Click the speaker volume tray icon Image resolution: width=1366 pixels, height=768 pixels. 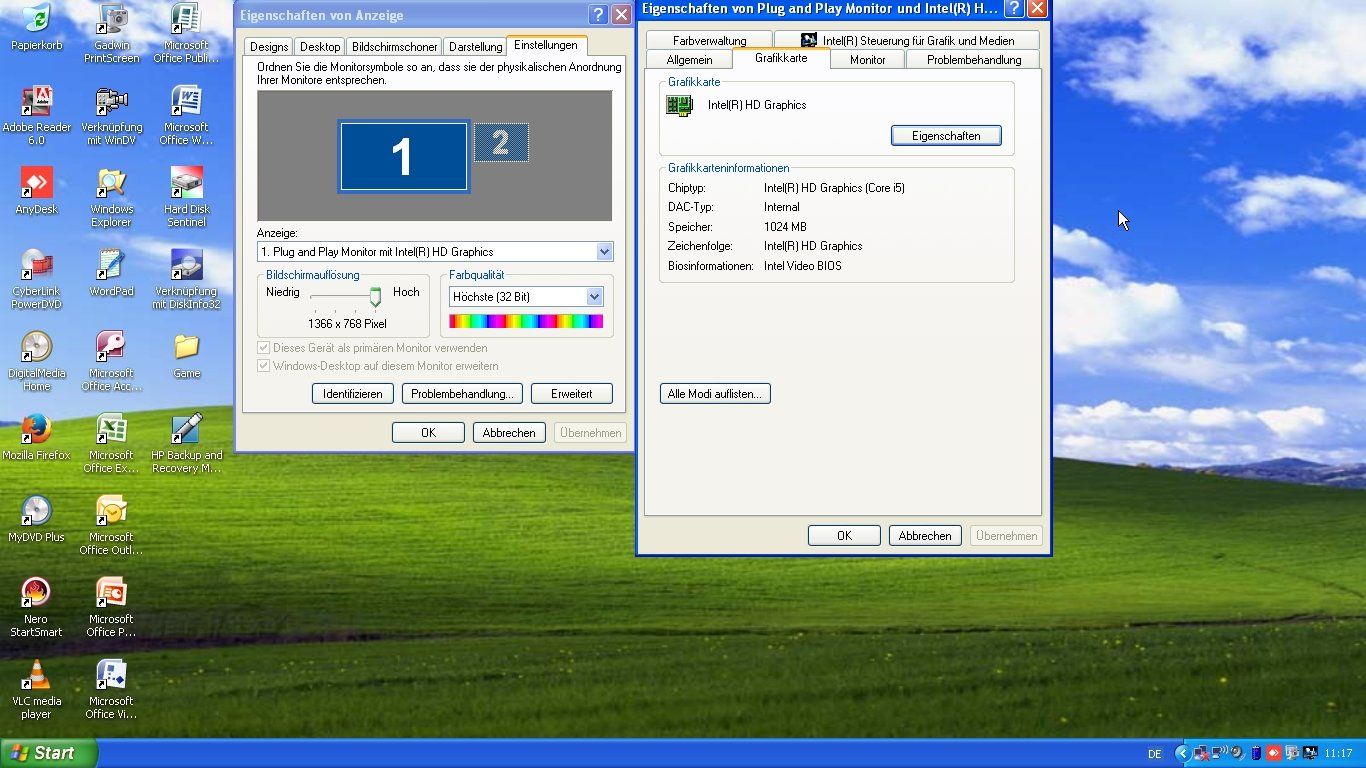1237,753
